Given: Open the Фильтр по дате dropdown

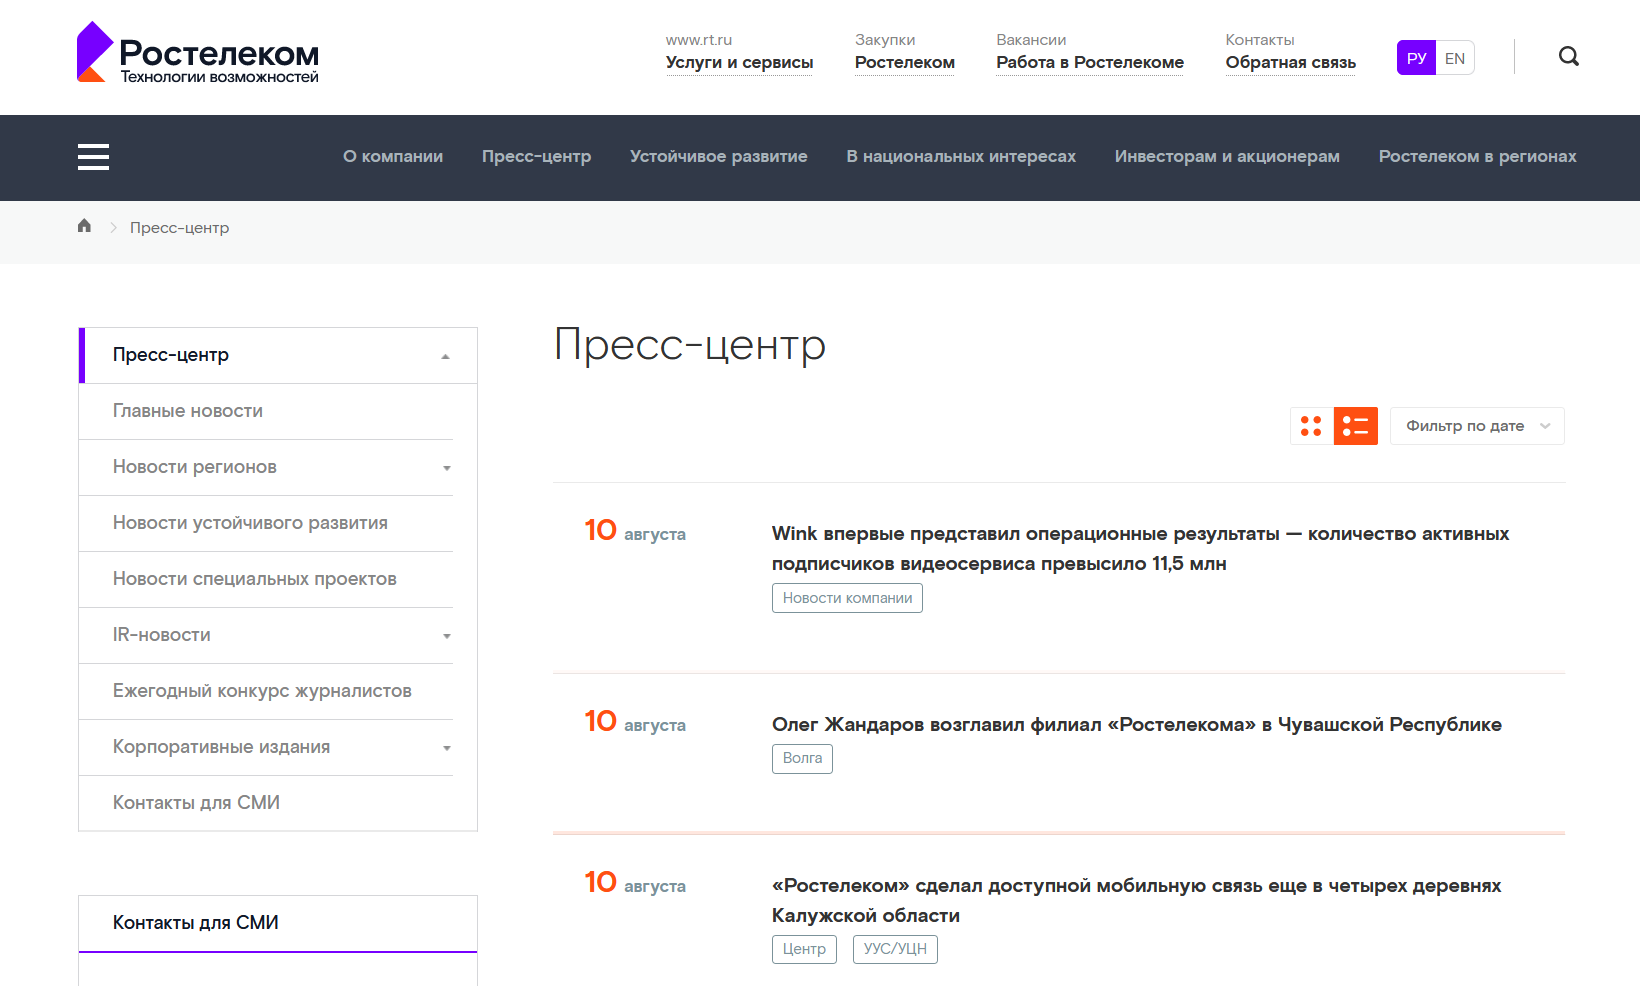Looking at the screenshot, I should [x=1477, y=426].
